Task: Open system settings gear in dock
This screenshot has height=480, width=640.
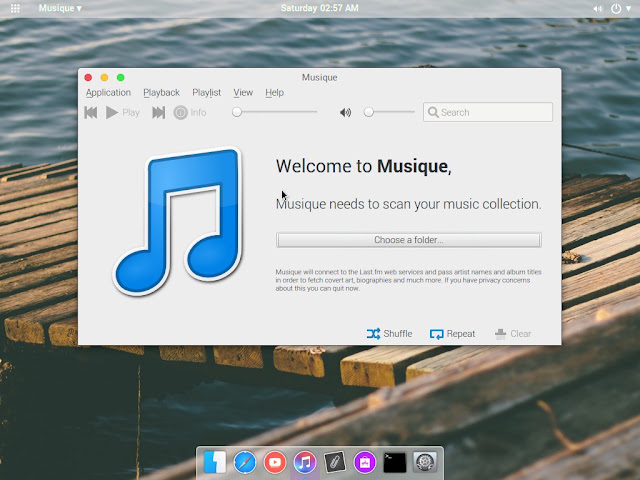Action: (425, 462)
